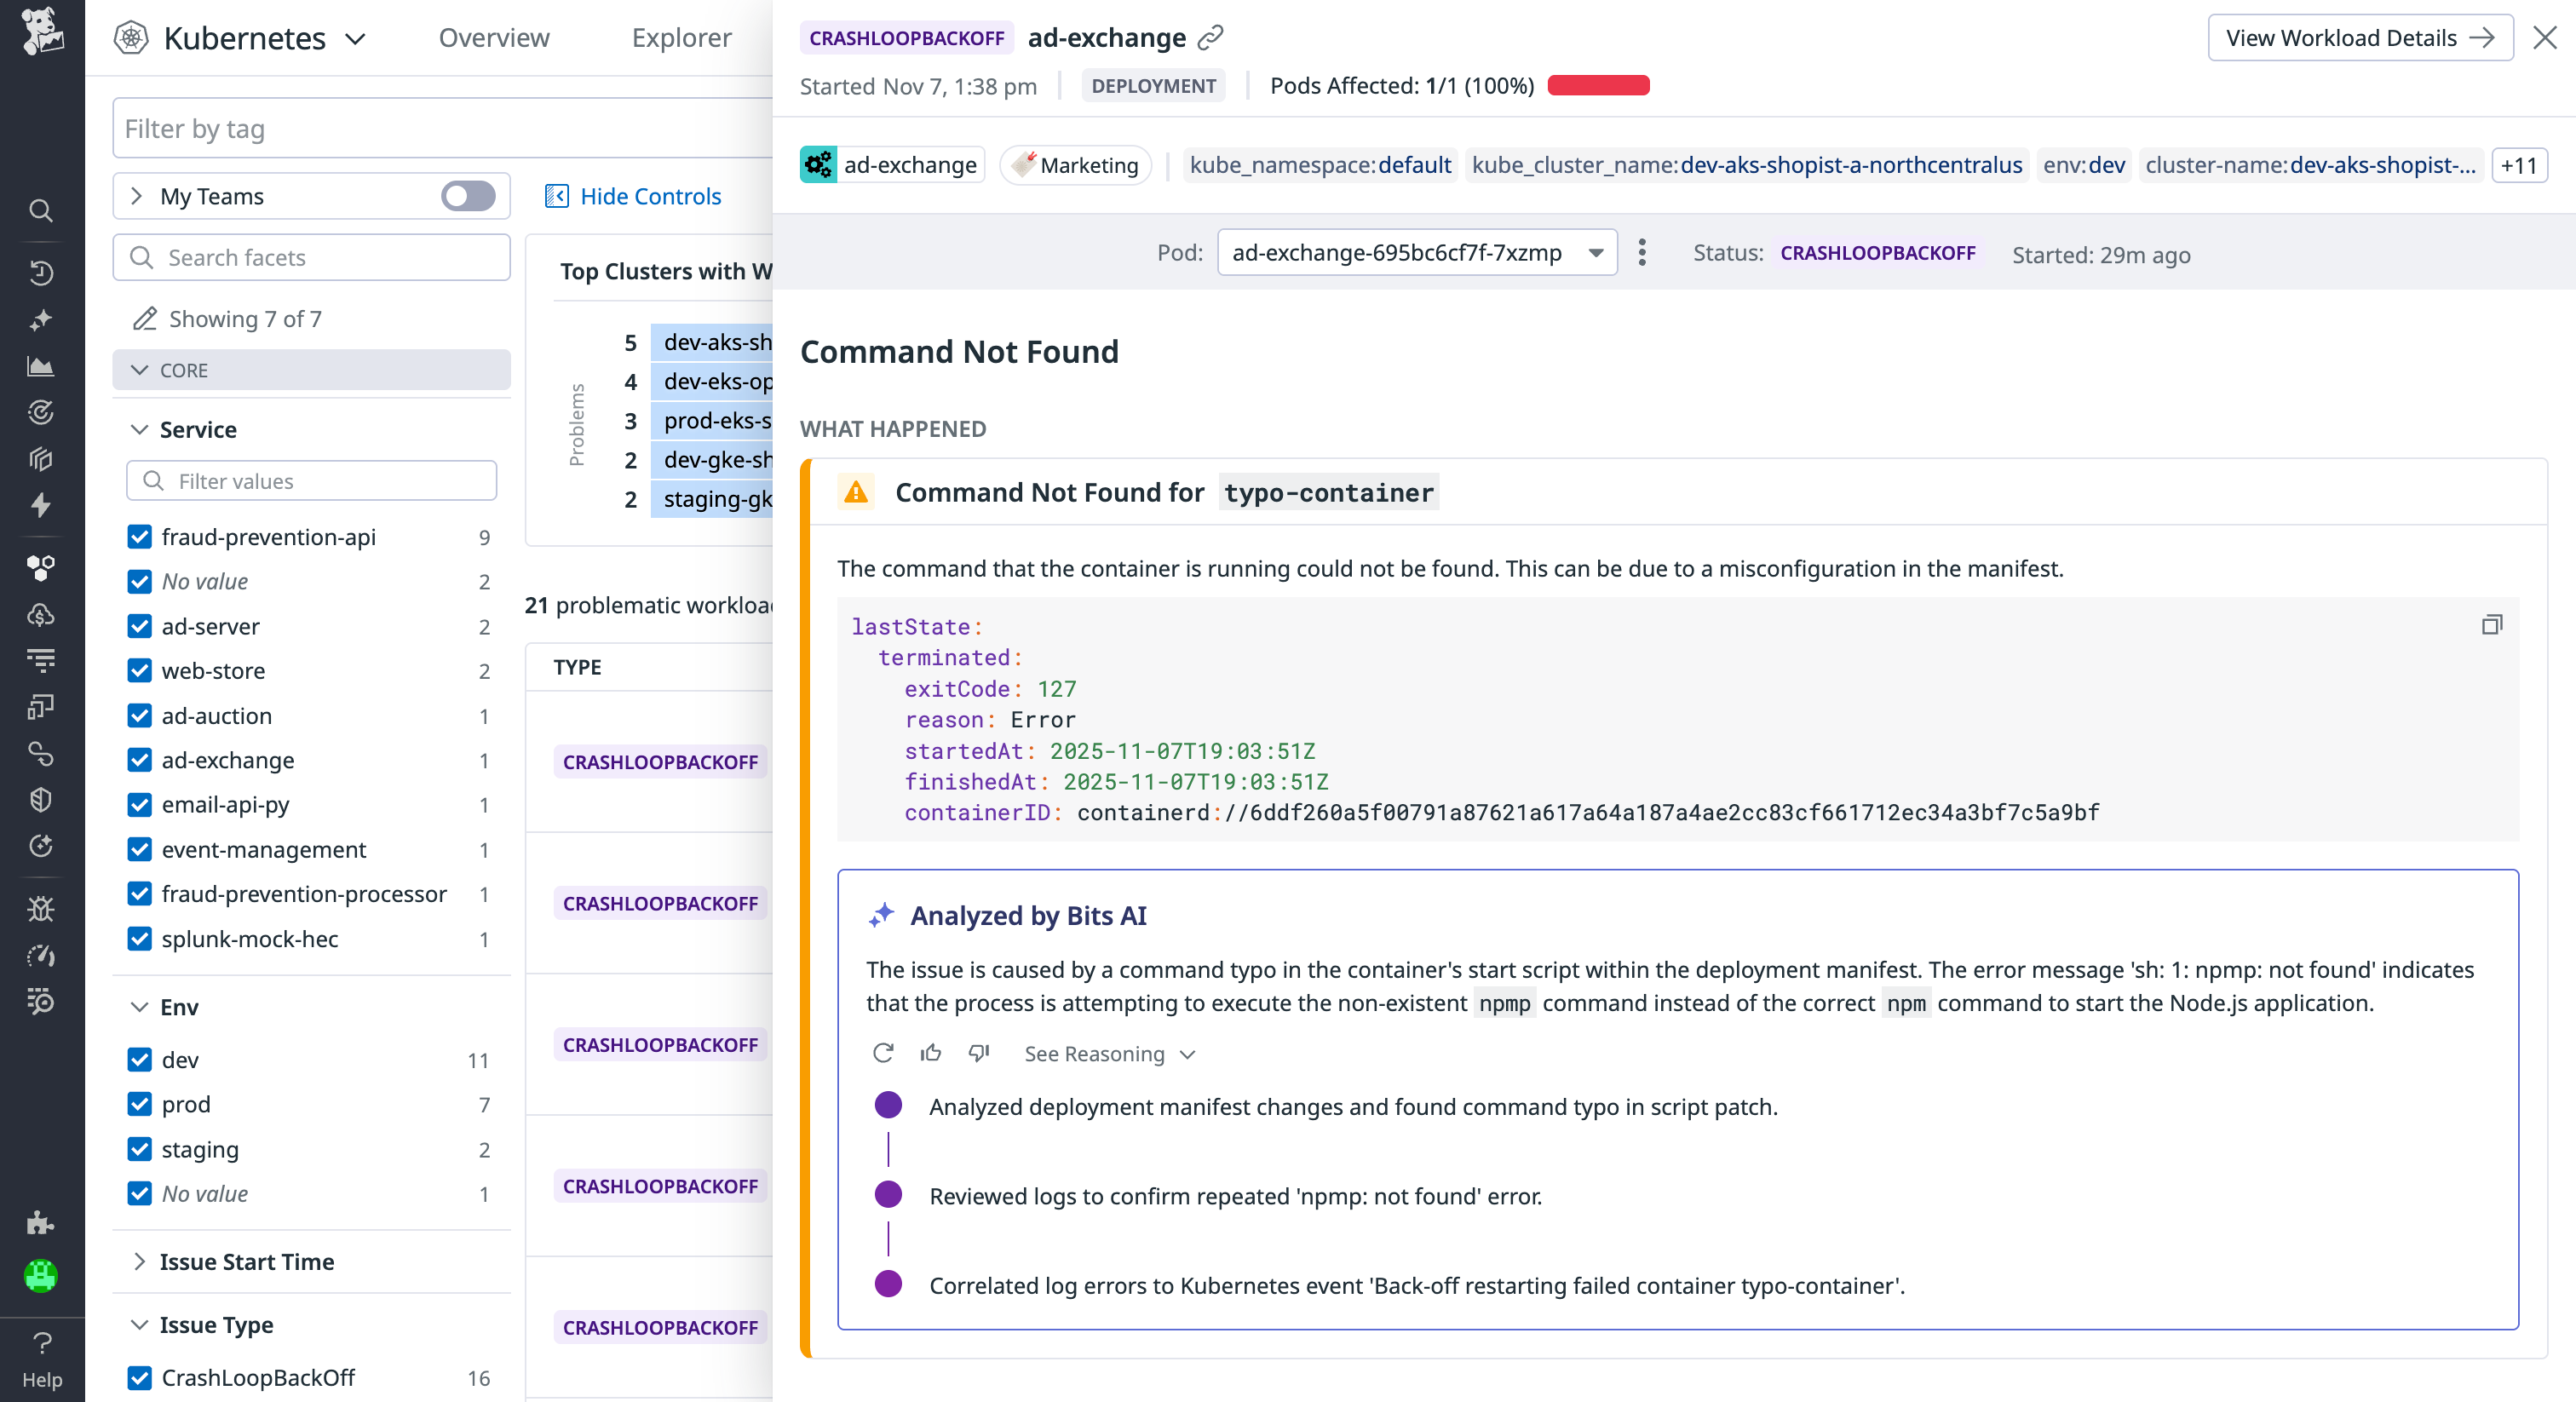Select the Bits AI sparkle icon in sidebar
This screenshot has height=1402, width=2576.
click(40, 319)
